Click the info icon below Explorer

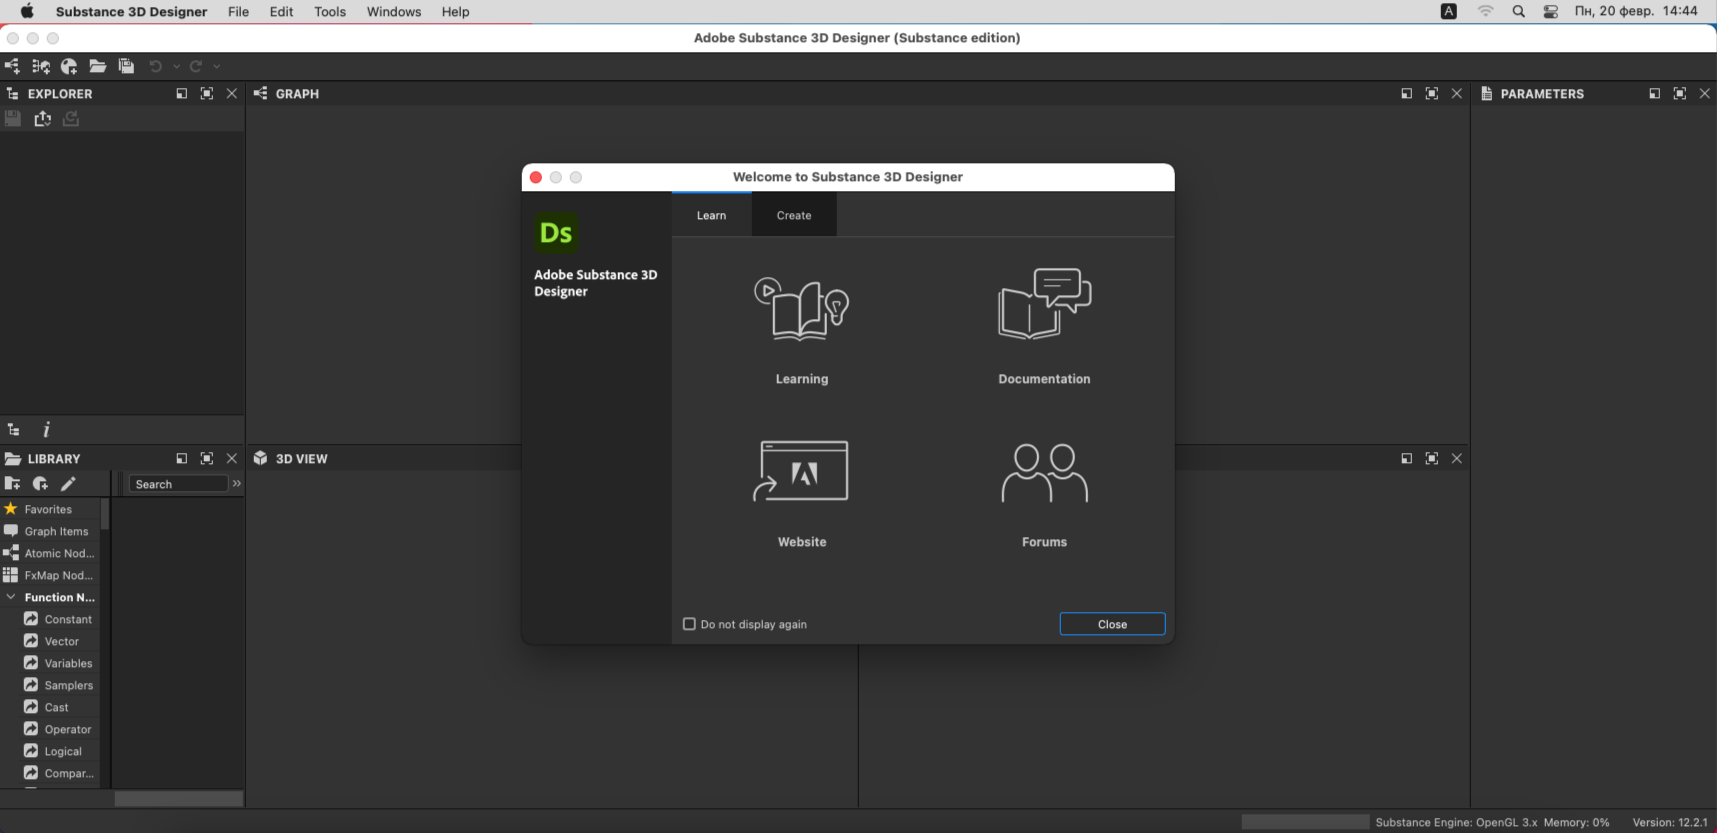pos(46,430)
